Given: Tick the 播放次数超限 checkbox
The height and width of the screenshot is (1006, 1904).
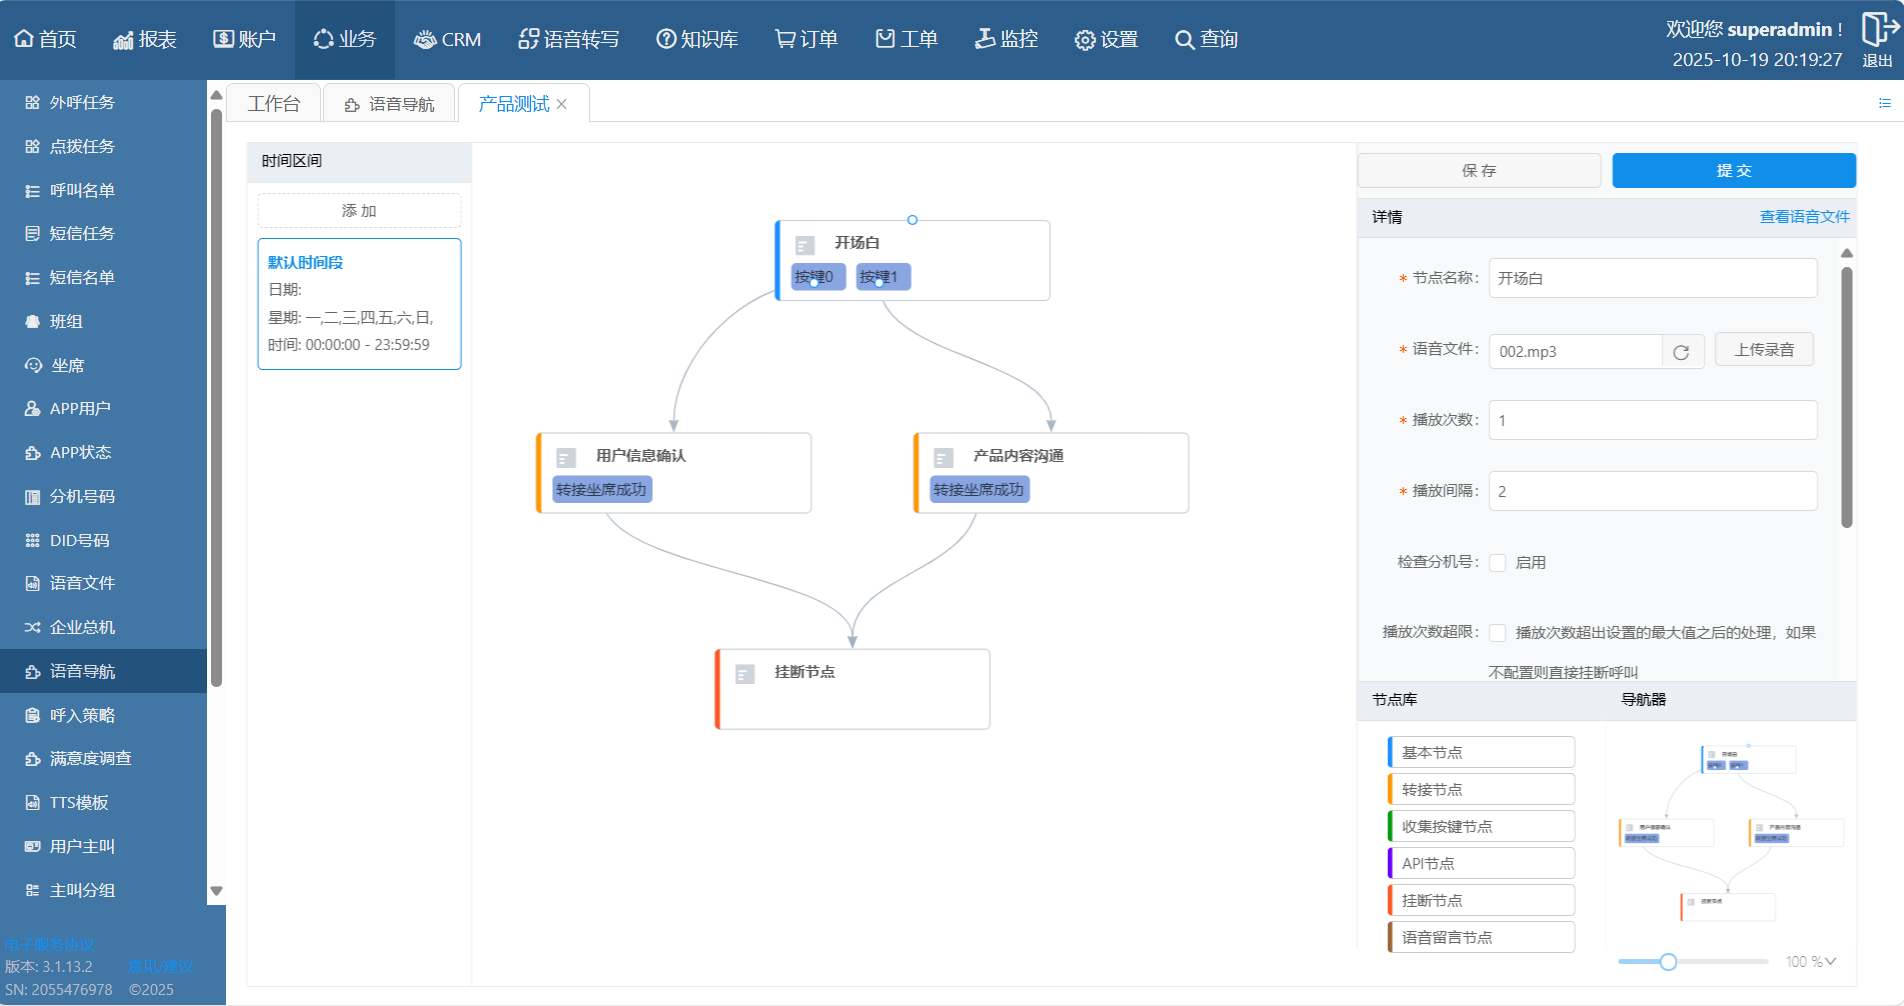Looking at the screenshot, I should coord(1497,633).
